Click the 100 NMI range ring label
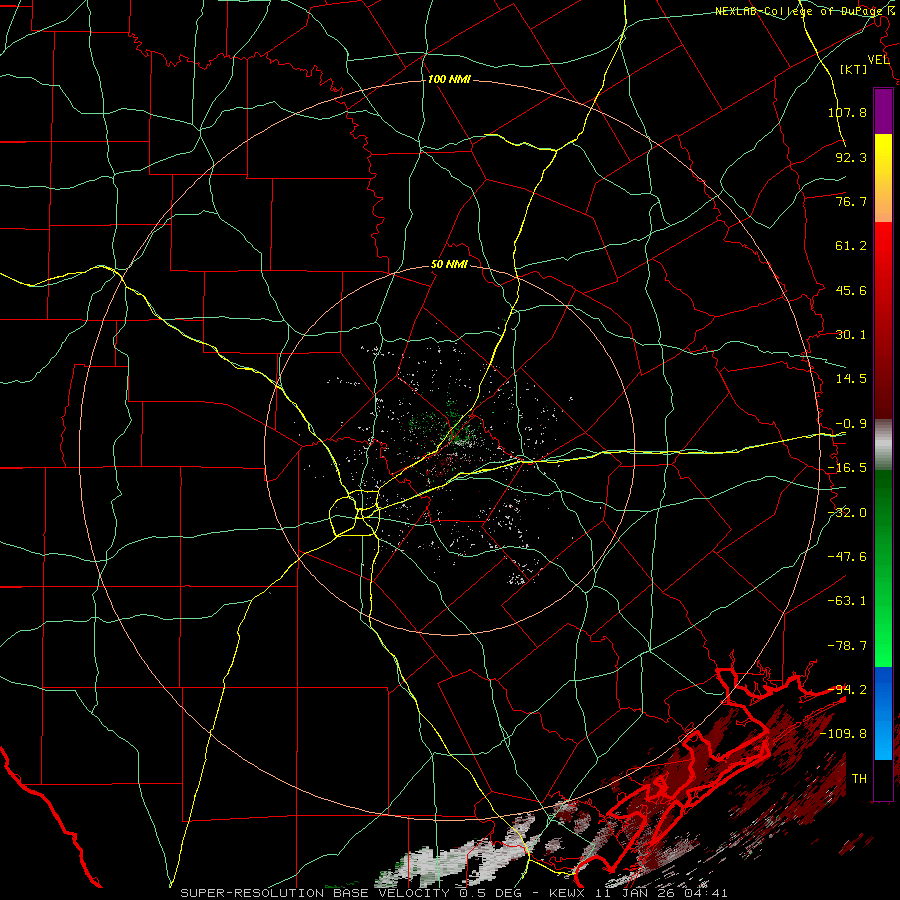Image resolution: width=900 pixels, height=900 pixels. point(449,79)
